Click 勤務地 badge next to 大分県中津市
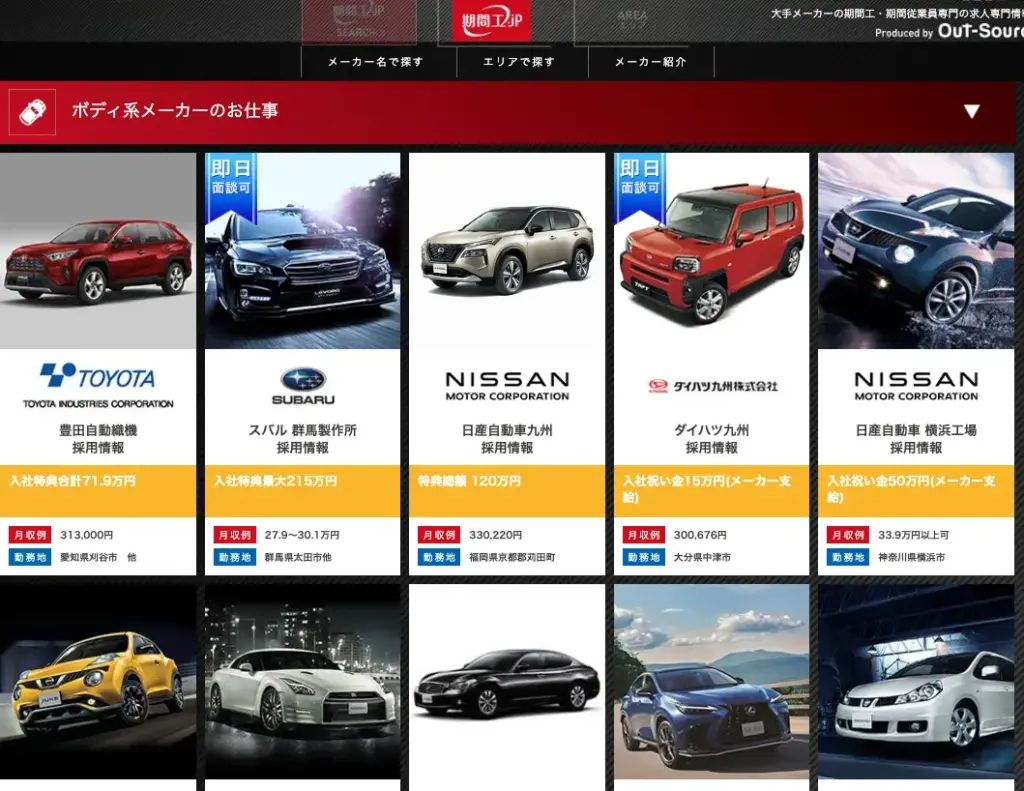This screenshot has height=791, width=1024. 643,557
